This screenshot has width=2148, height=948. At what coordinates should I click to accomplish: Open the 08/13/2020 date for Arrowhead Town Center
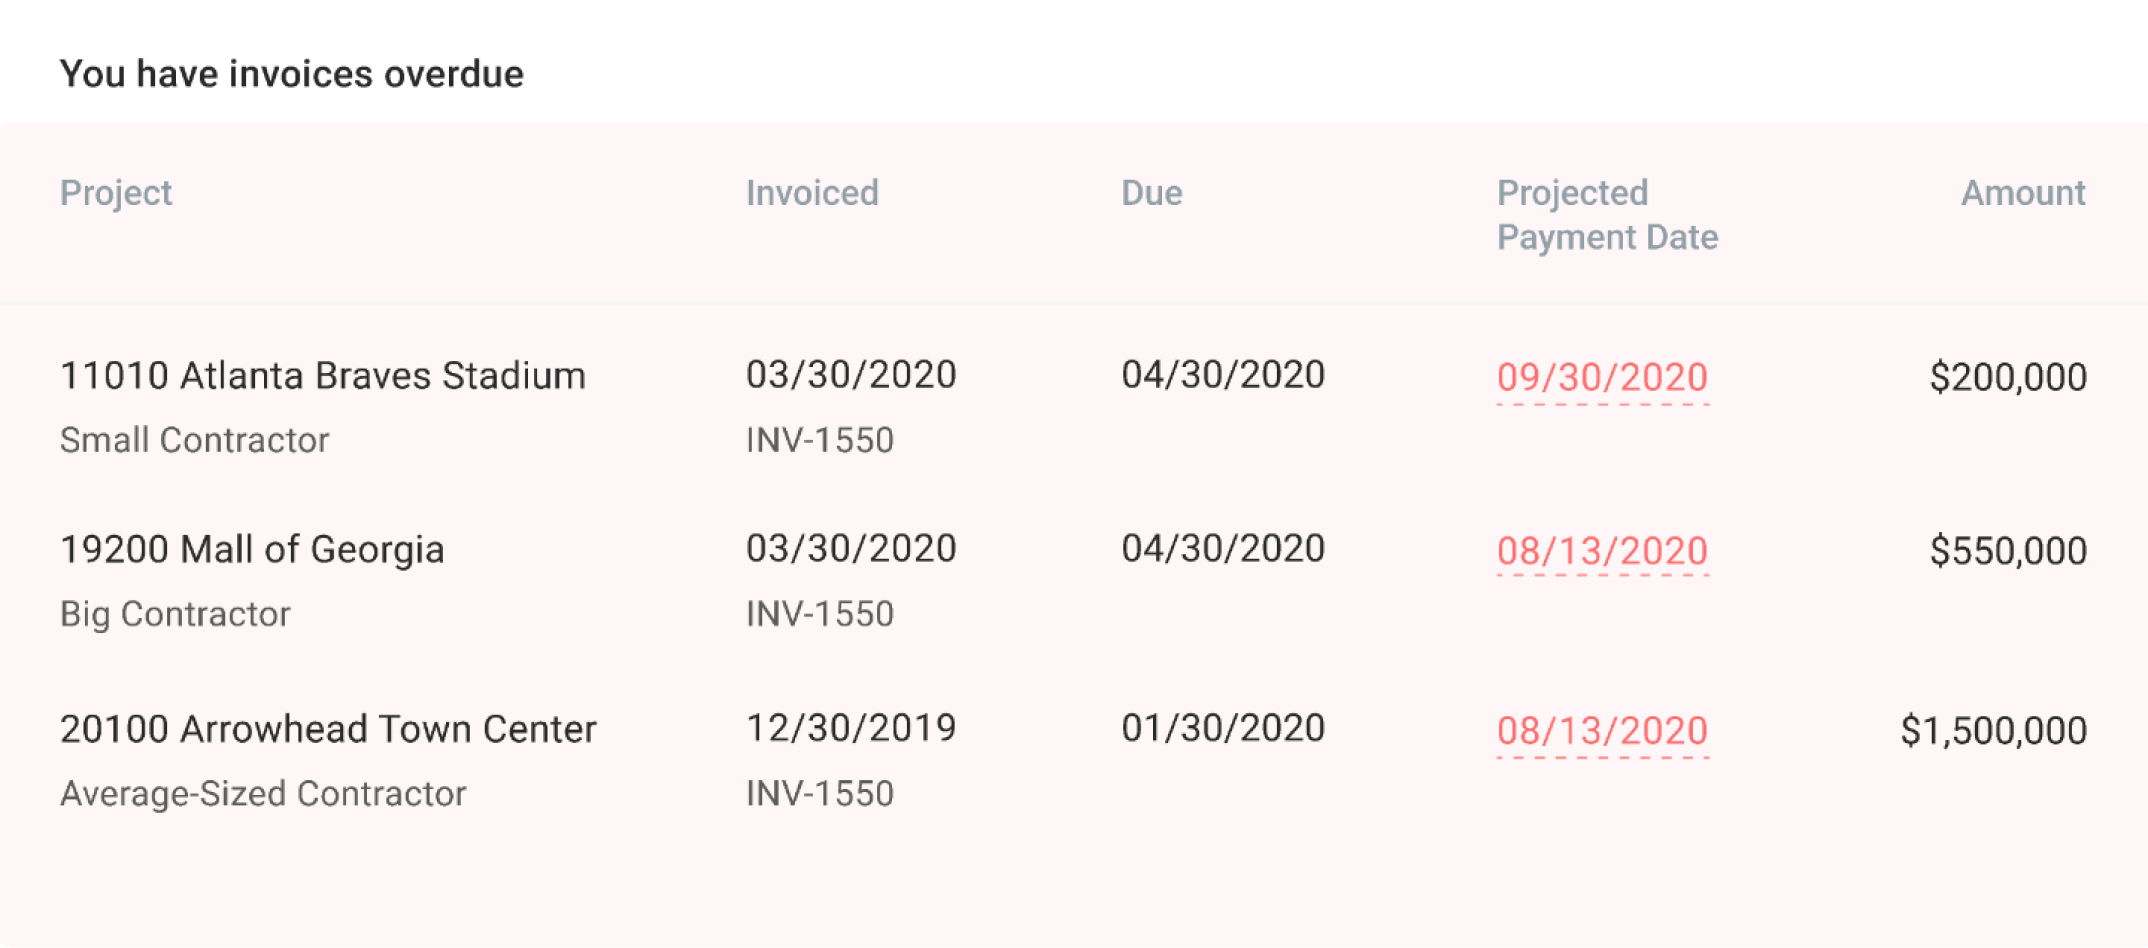click(1602, 731)
